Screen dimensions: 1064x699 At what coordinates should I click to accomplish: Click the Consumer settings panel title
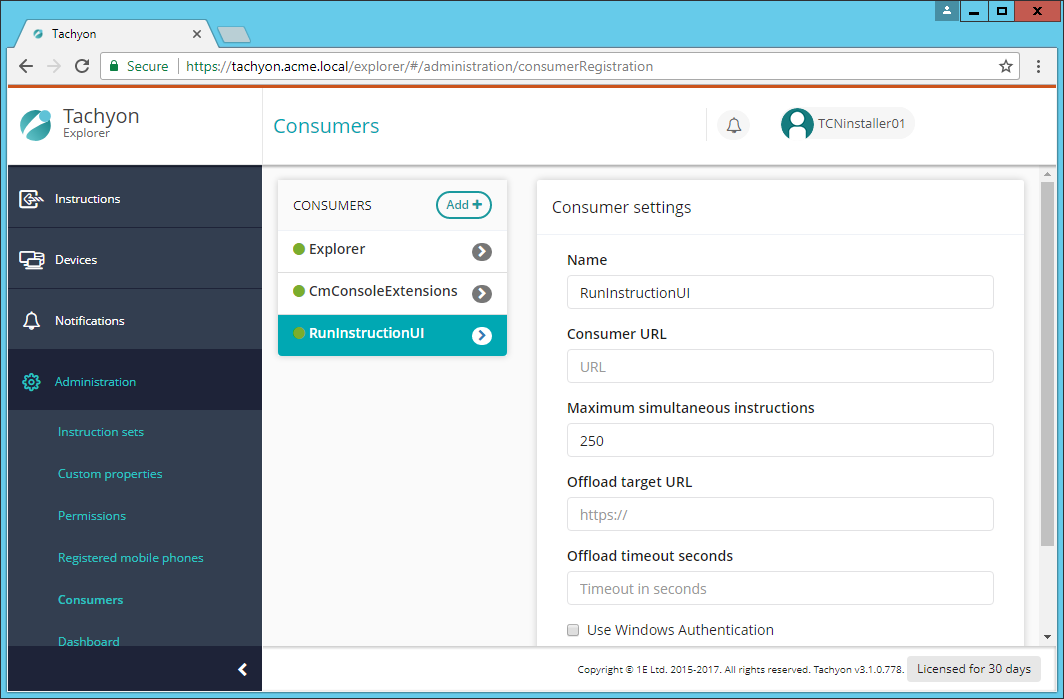622,207
